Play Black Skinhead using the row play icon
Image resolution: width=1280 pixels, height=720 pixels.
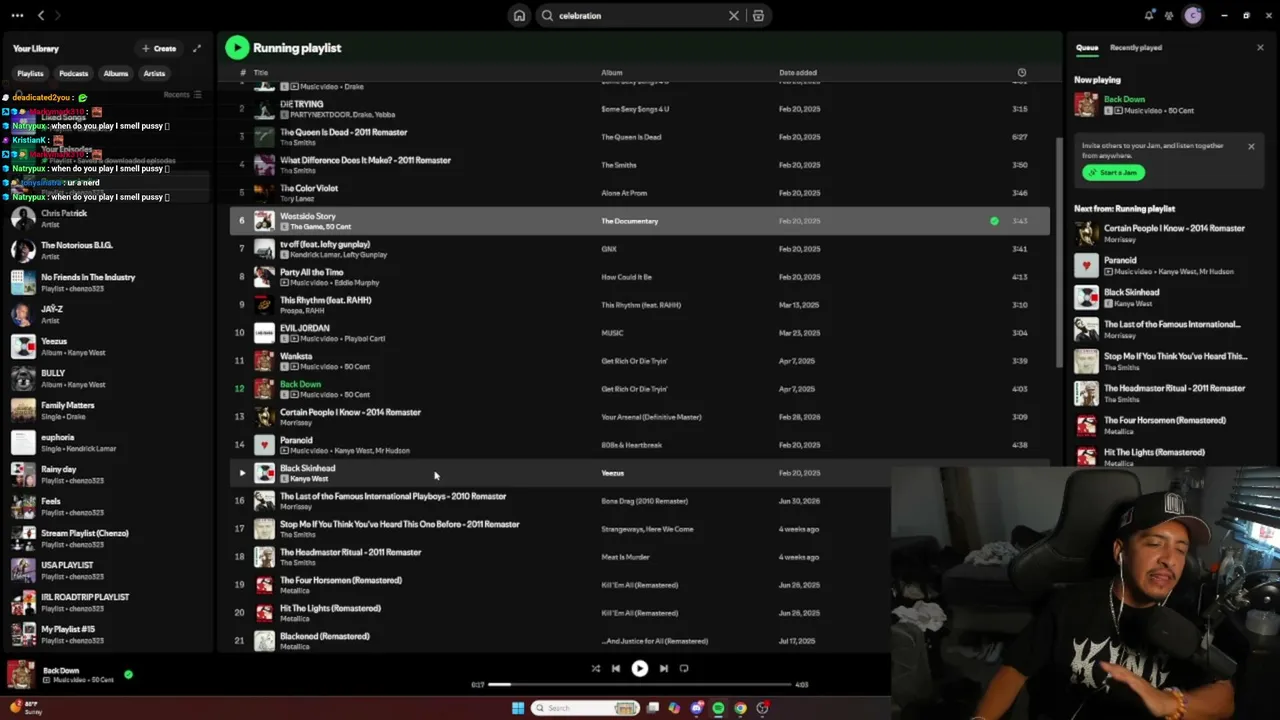241,473
